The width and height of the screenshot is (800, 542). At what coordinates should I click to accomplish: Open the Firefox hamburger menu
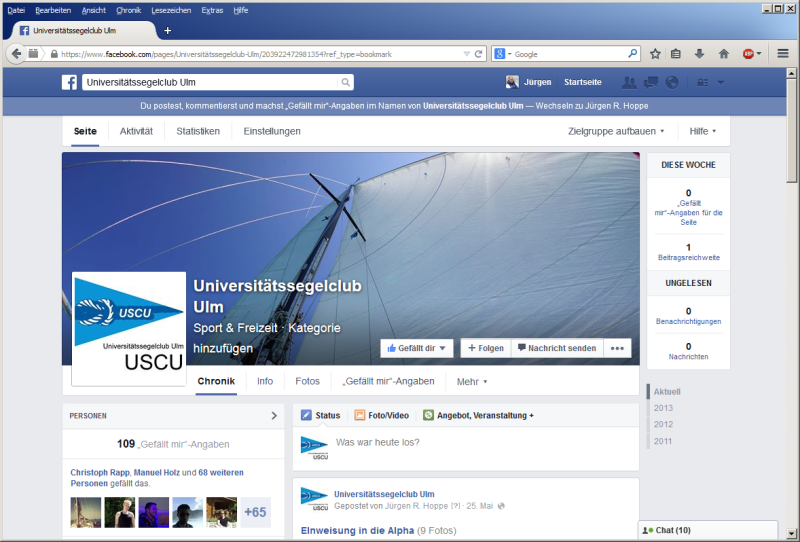click(783, 54)
